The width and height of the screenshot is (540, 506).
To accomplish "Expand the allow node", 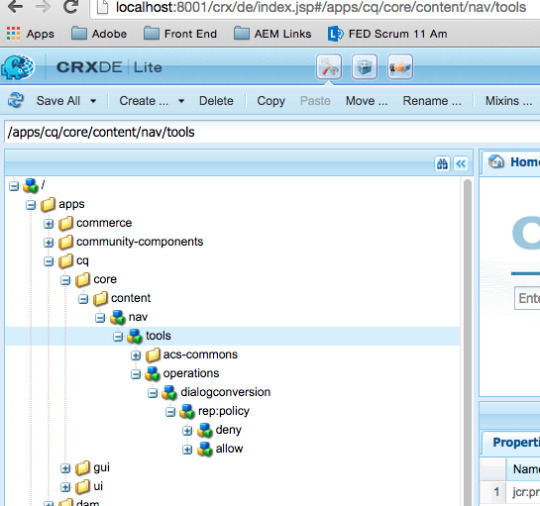I will (187, 450).
